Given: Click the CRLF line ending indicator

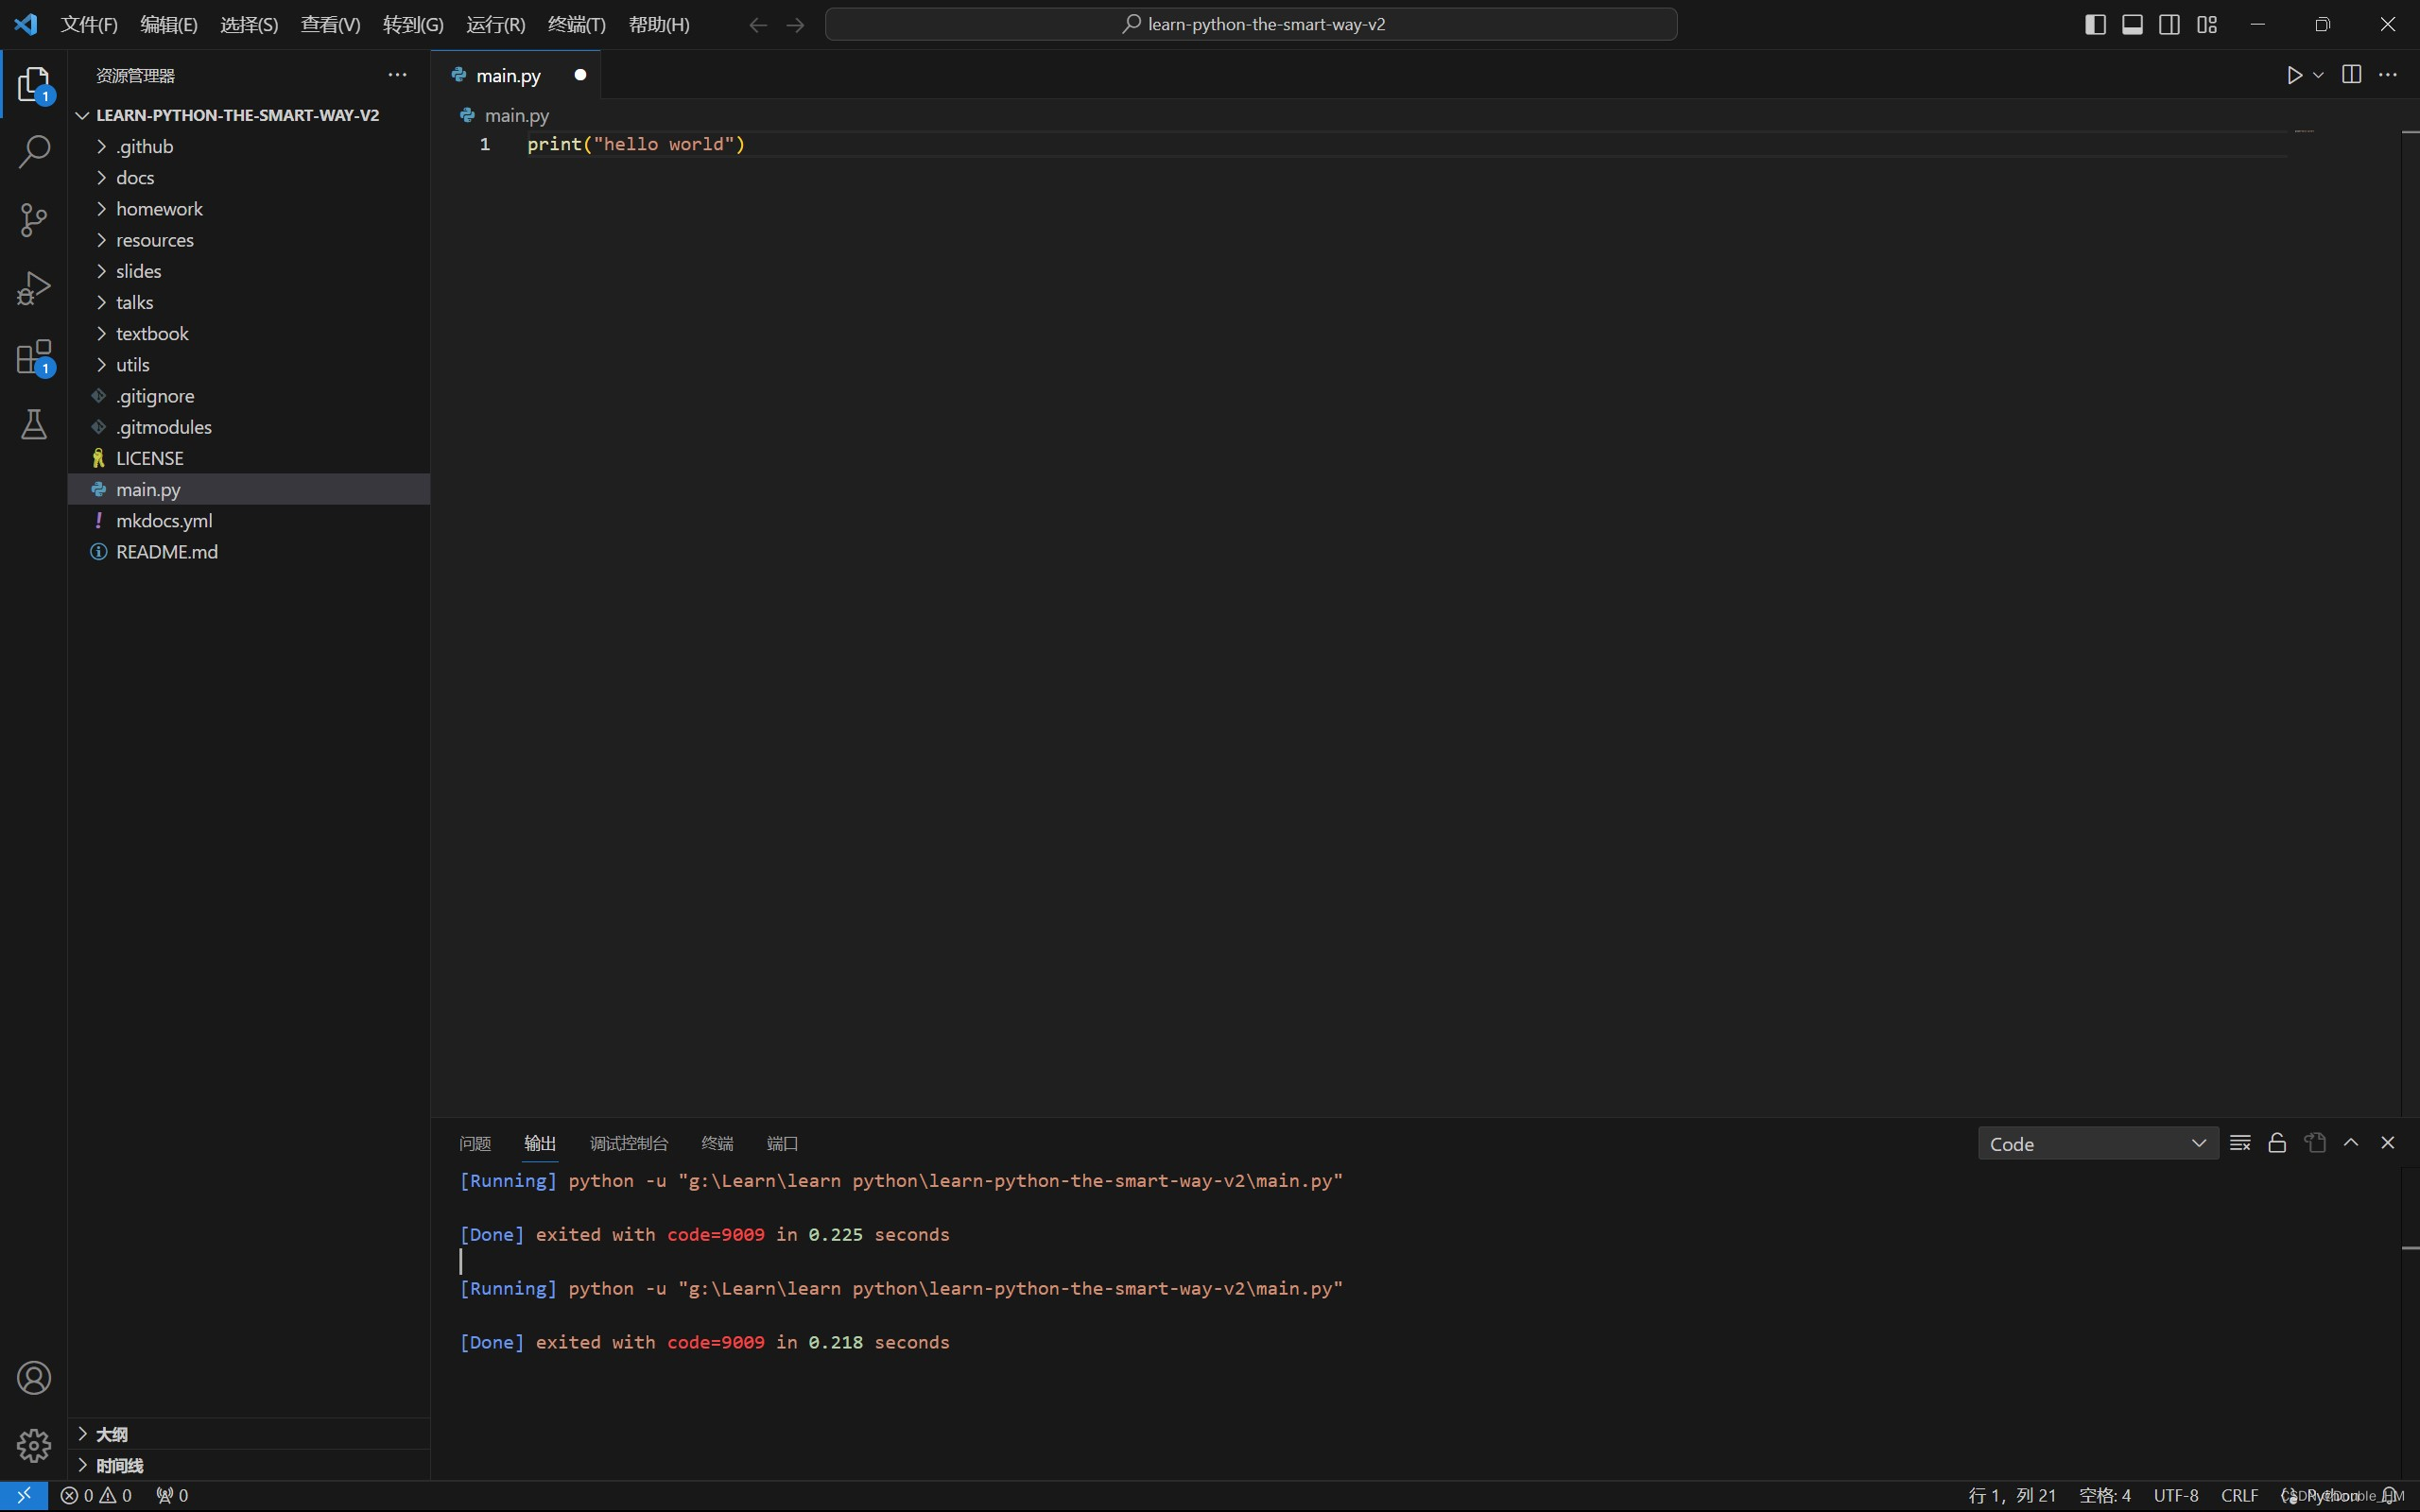Looking at the screenshot, I should (x=2239, y=1495).
